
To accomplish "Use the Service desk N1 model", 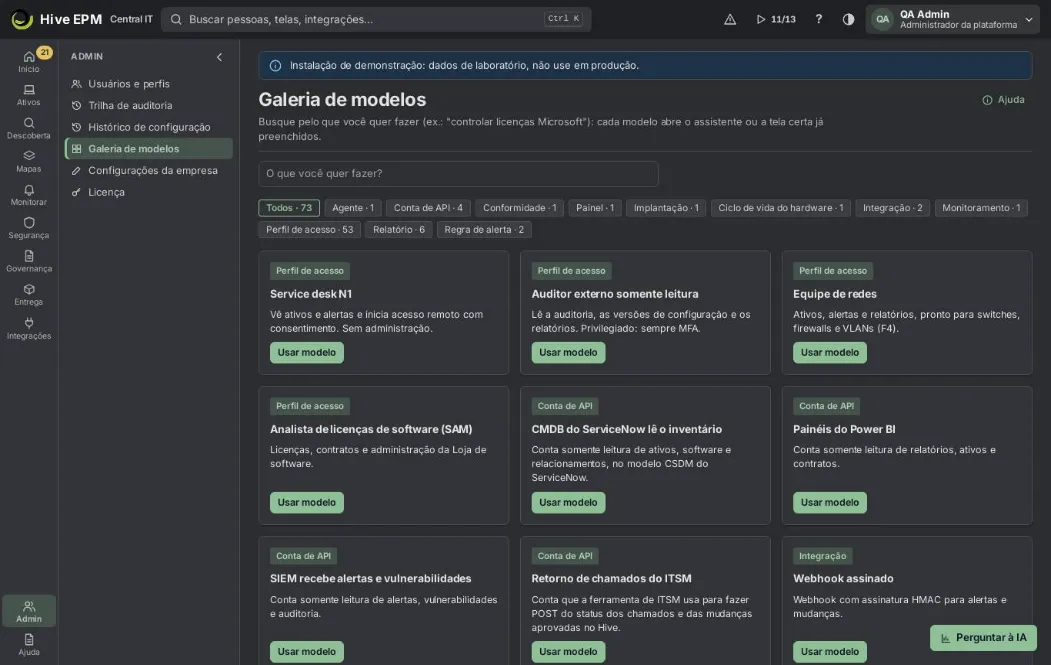I will [x=307, y=353].
